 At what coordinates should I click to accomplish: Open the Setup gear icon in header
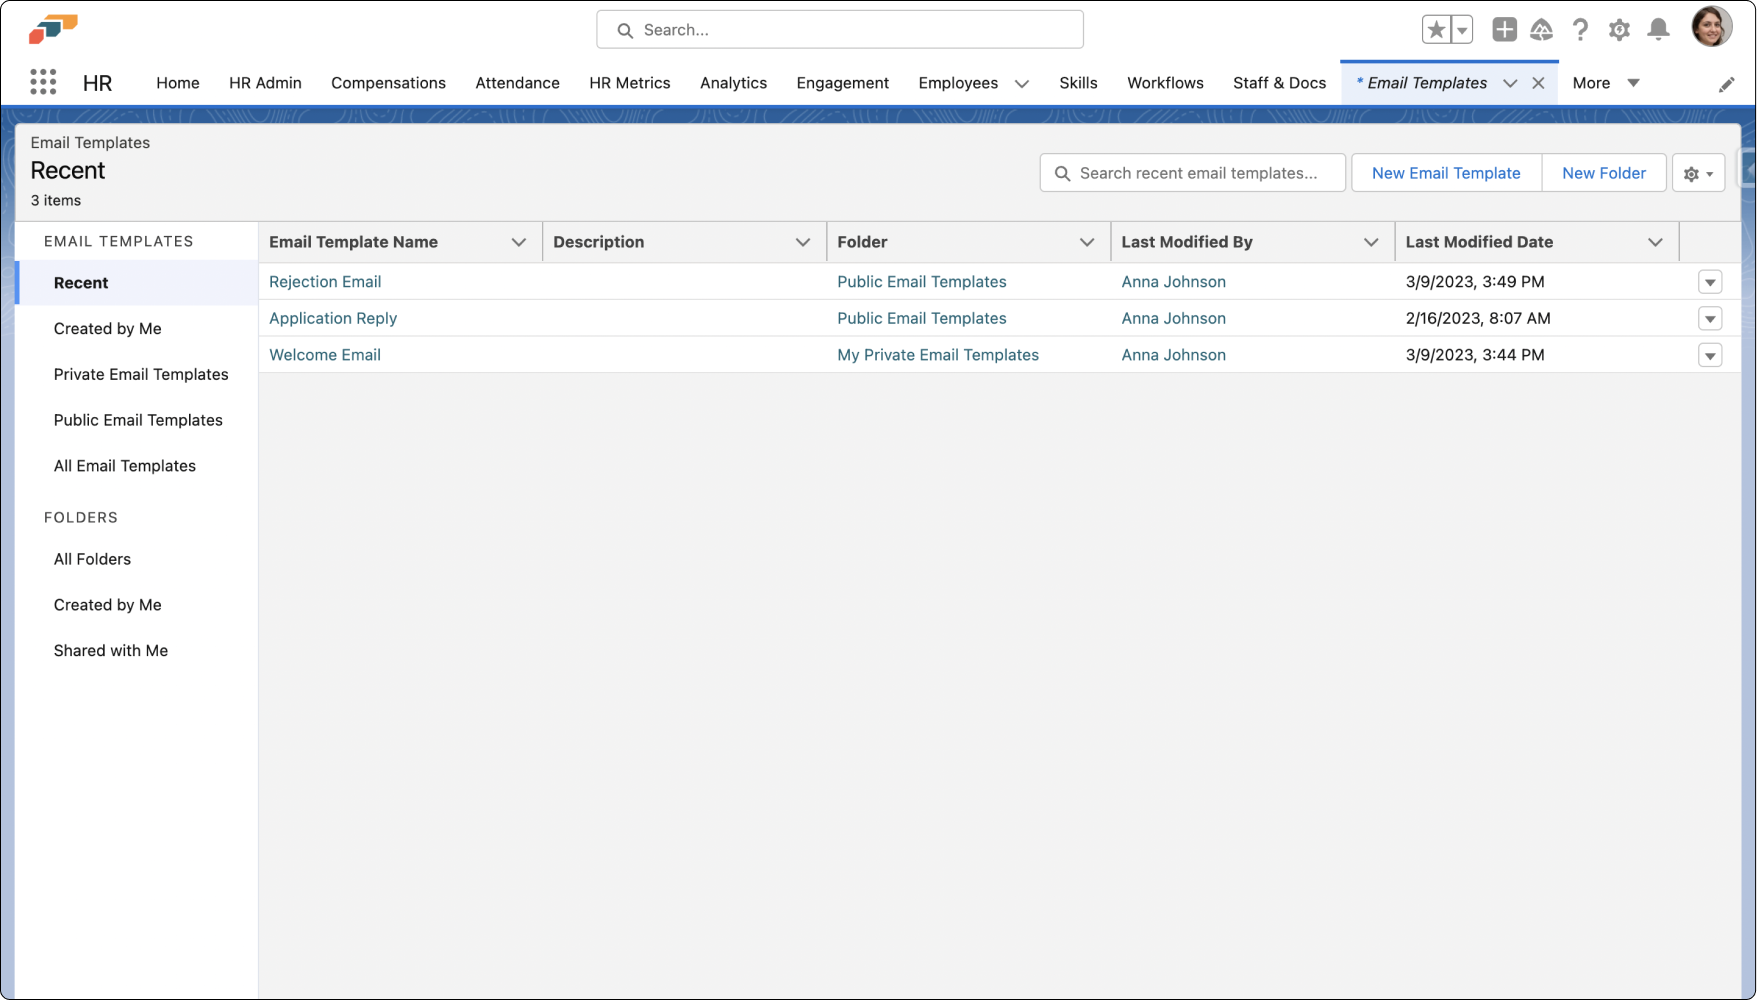1619,30
